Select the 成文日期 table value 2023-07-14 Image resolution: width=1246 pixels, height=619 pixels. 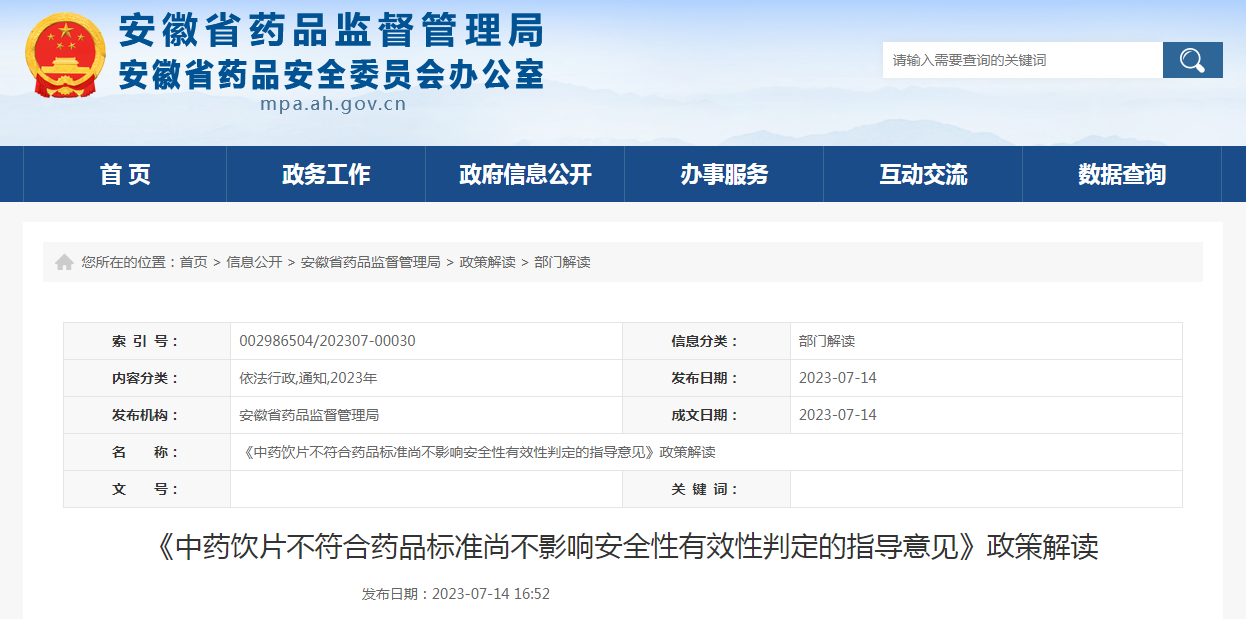tap(838, 415)
